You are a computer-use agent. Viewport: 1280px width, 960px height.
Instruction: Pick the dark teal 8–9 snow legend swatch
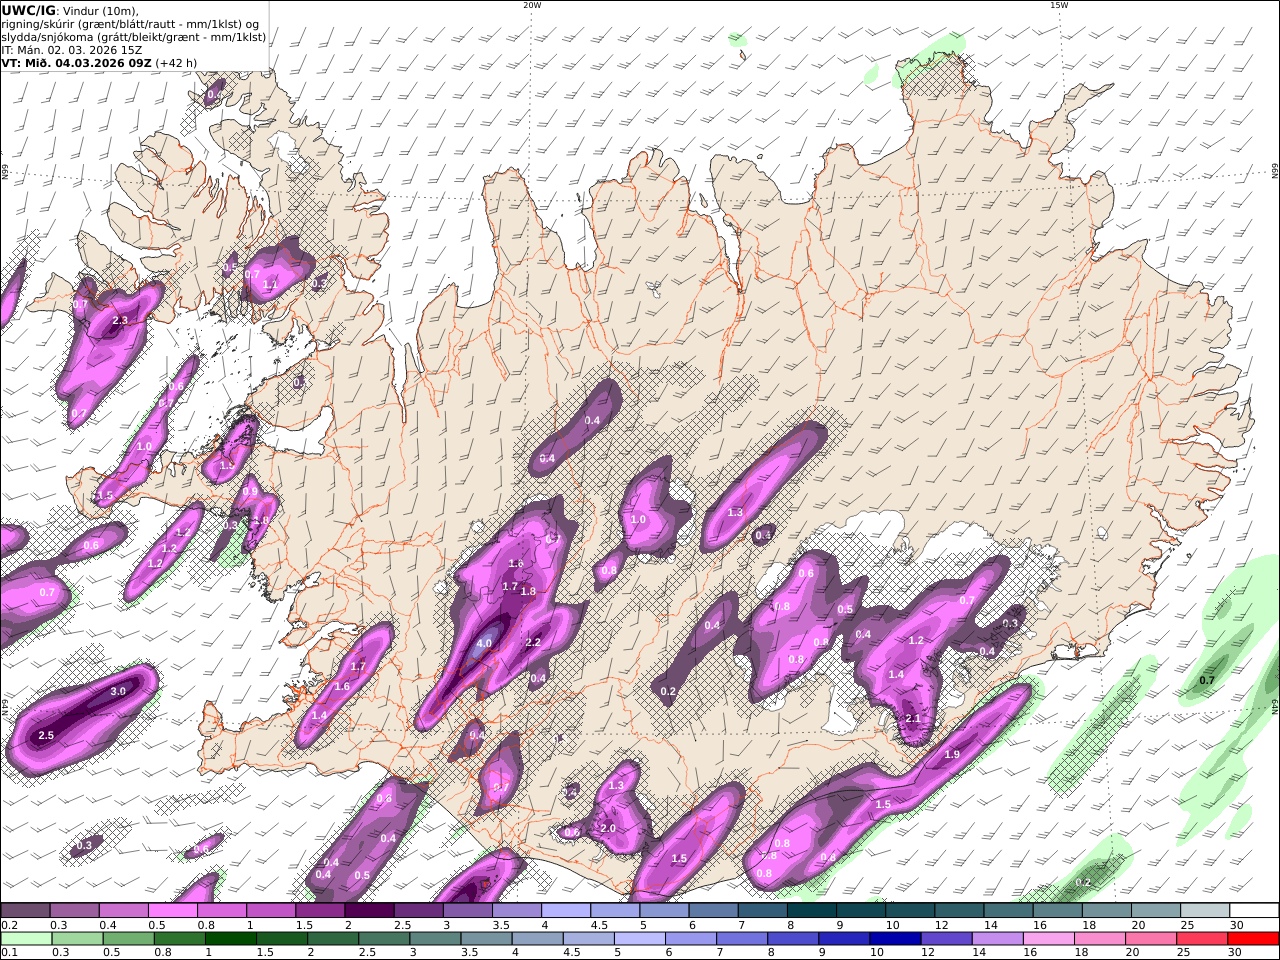(x=811, y=911)
